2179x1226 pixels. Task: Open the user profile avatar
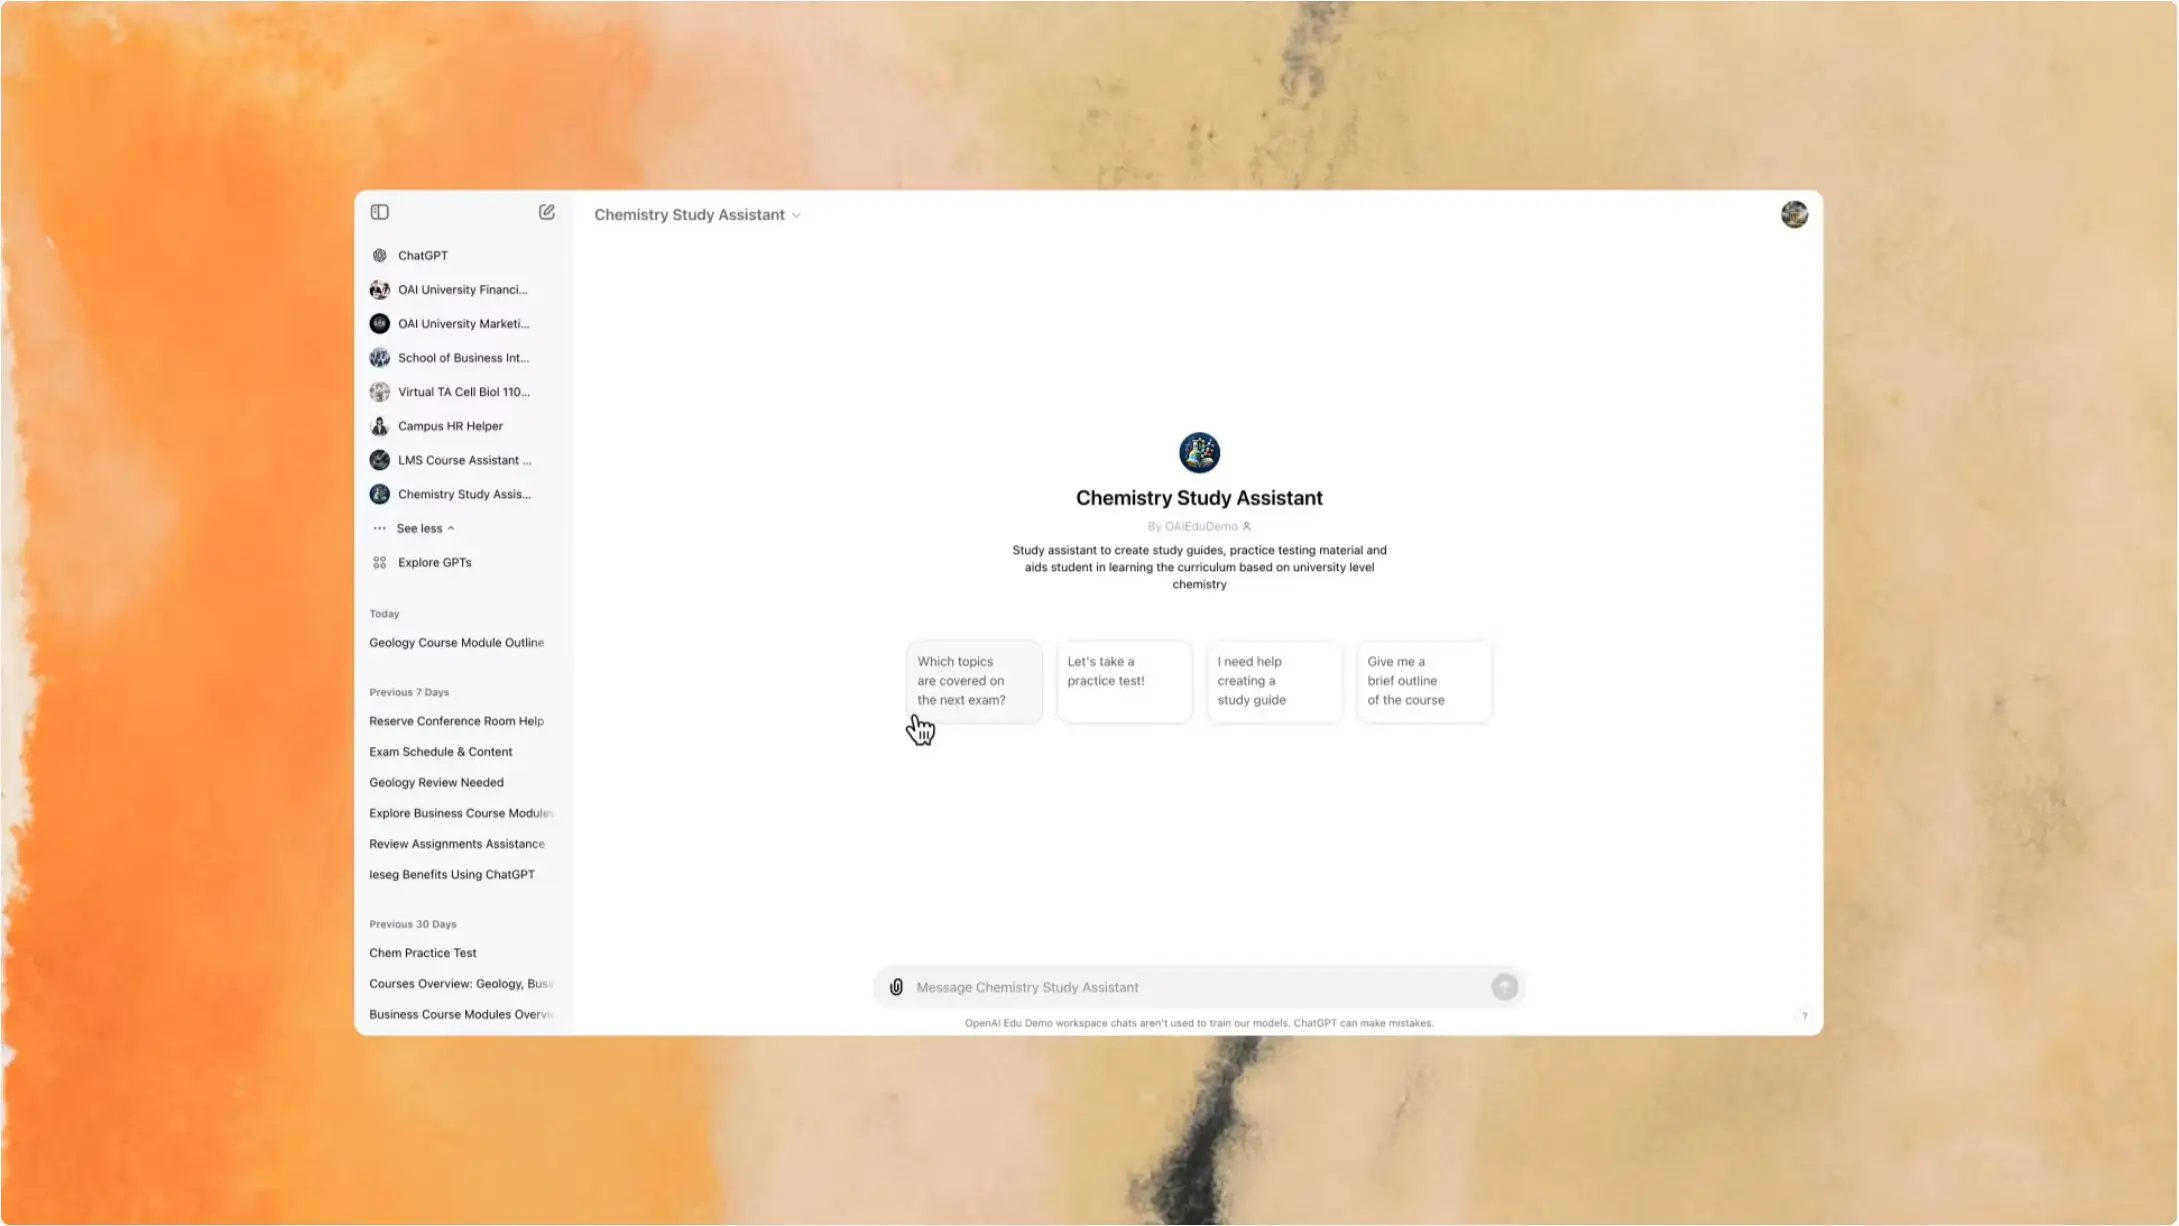(1794, 215)
